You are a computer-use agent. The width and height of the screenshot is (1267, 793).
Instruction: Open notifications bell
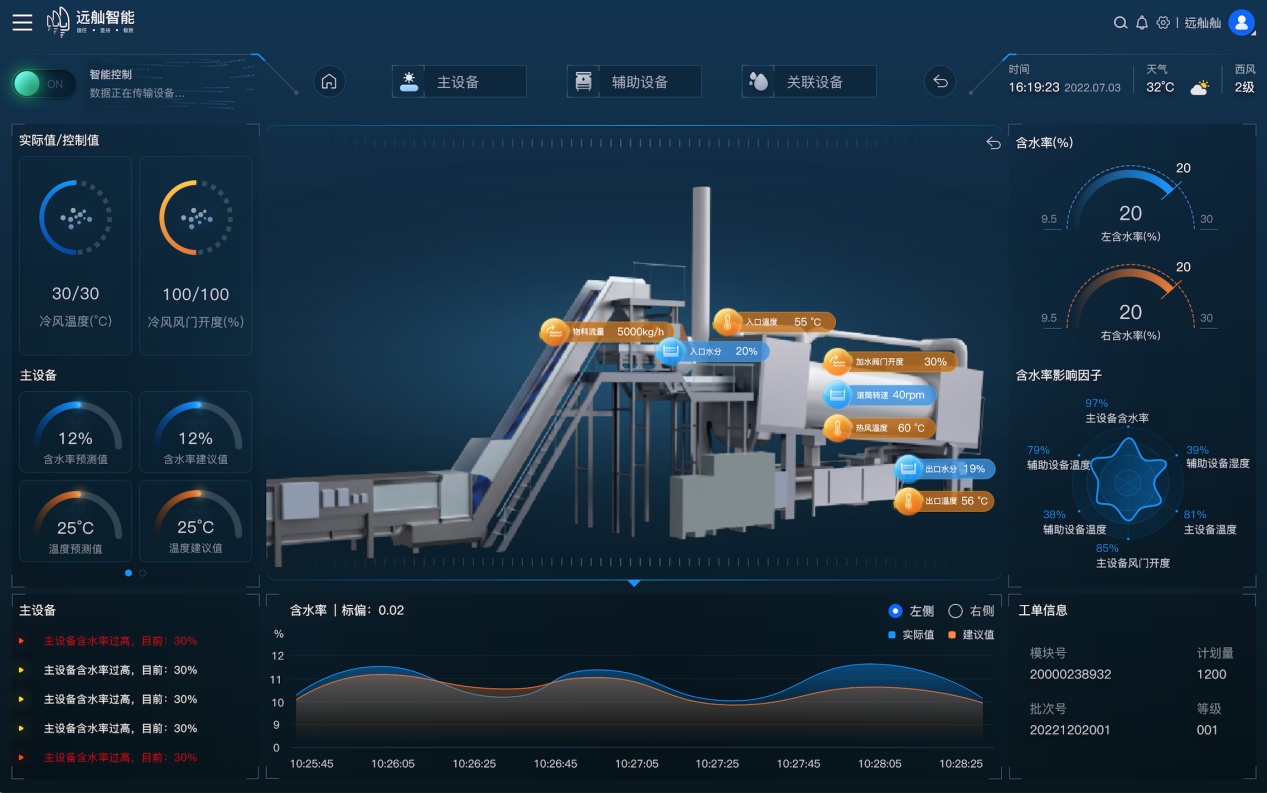pyautogui.click(x=1141, y=22)
